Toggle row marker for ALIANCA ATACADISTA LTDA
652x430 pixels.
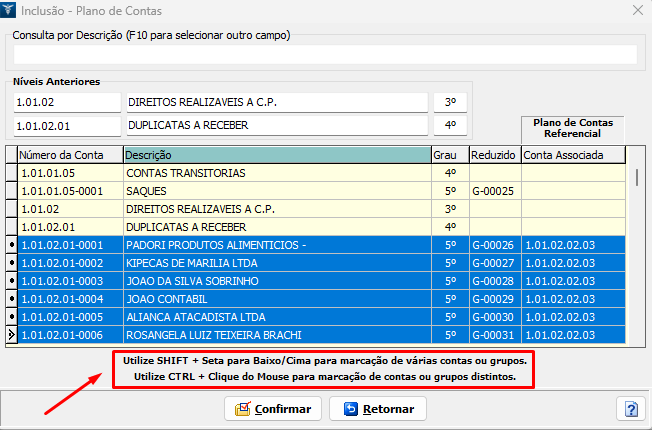click(x=11, y=317)
